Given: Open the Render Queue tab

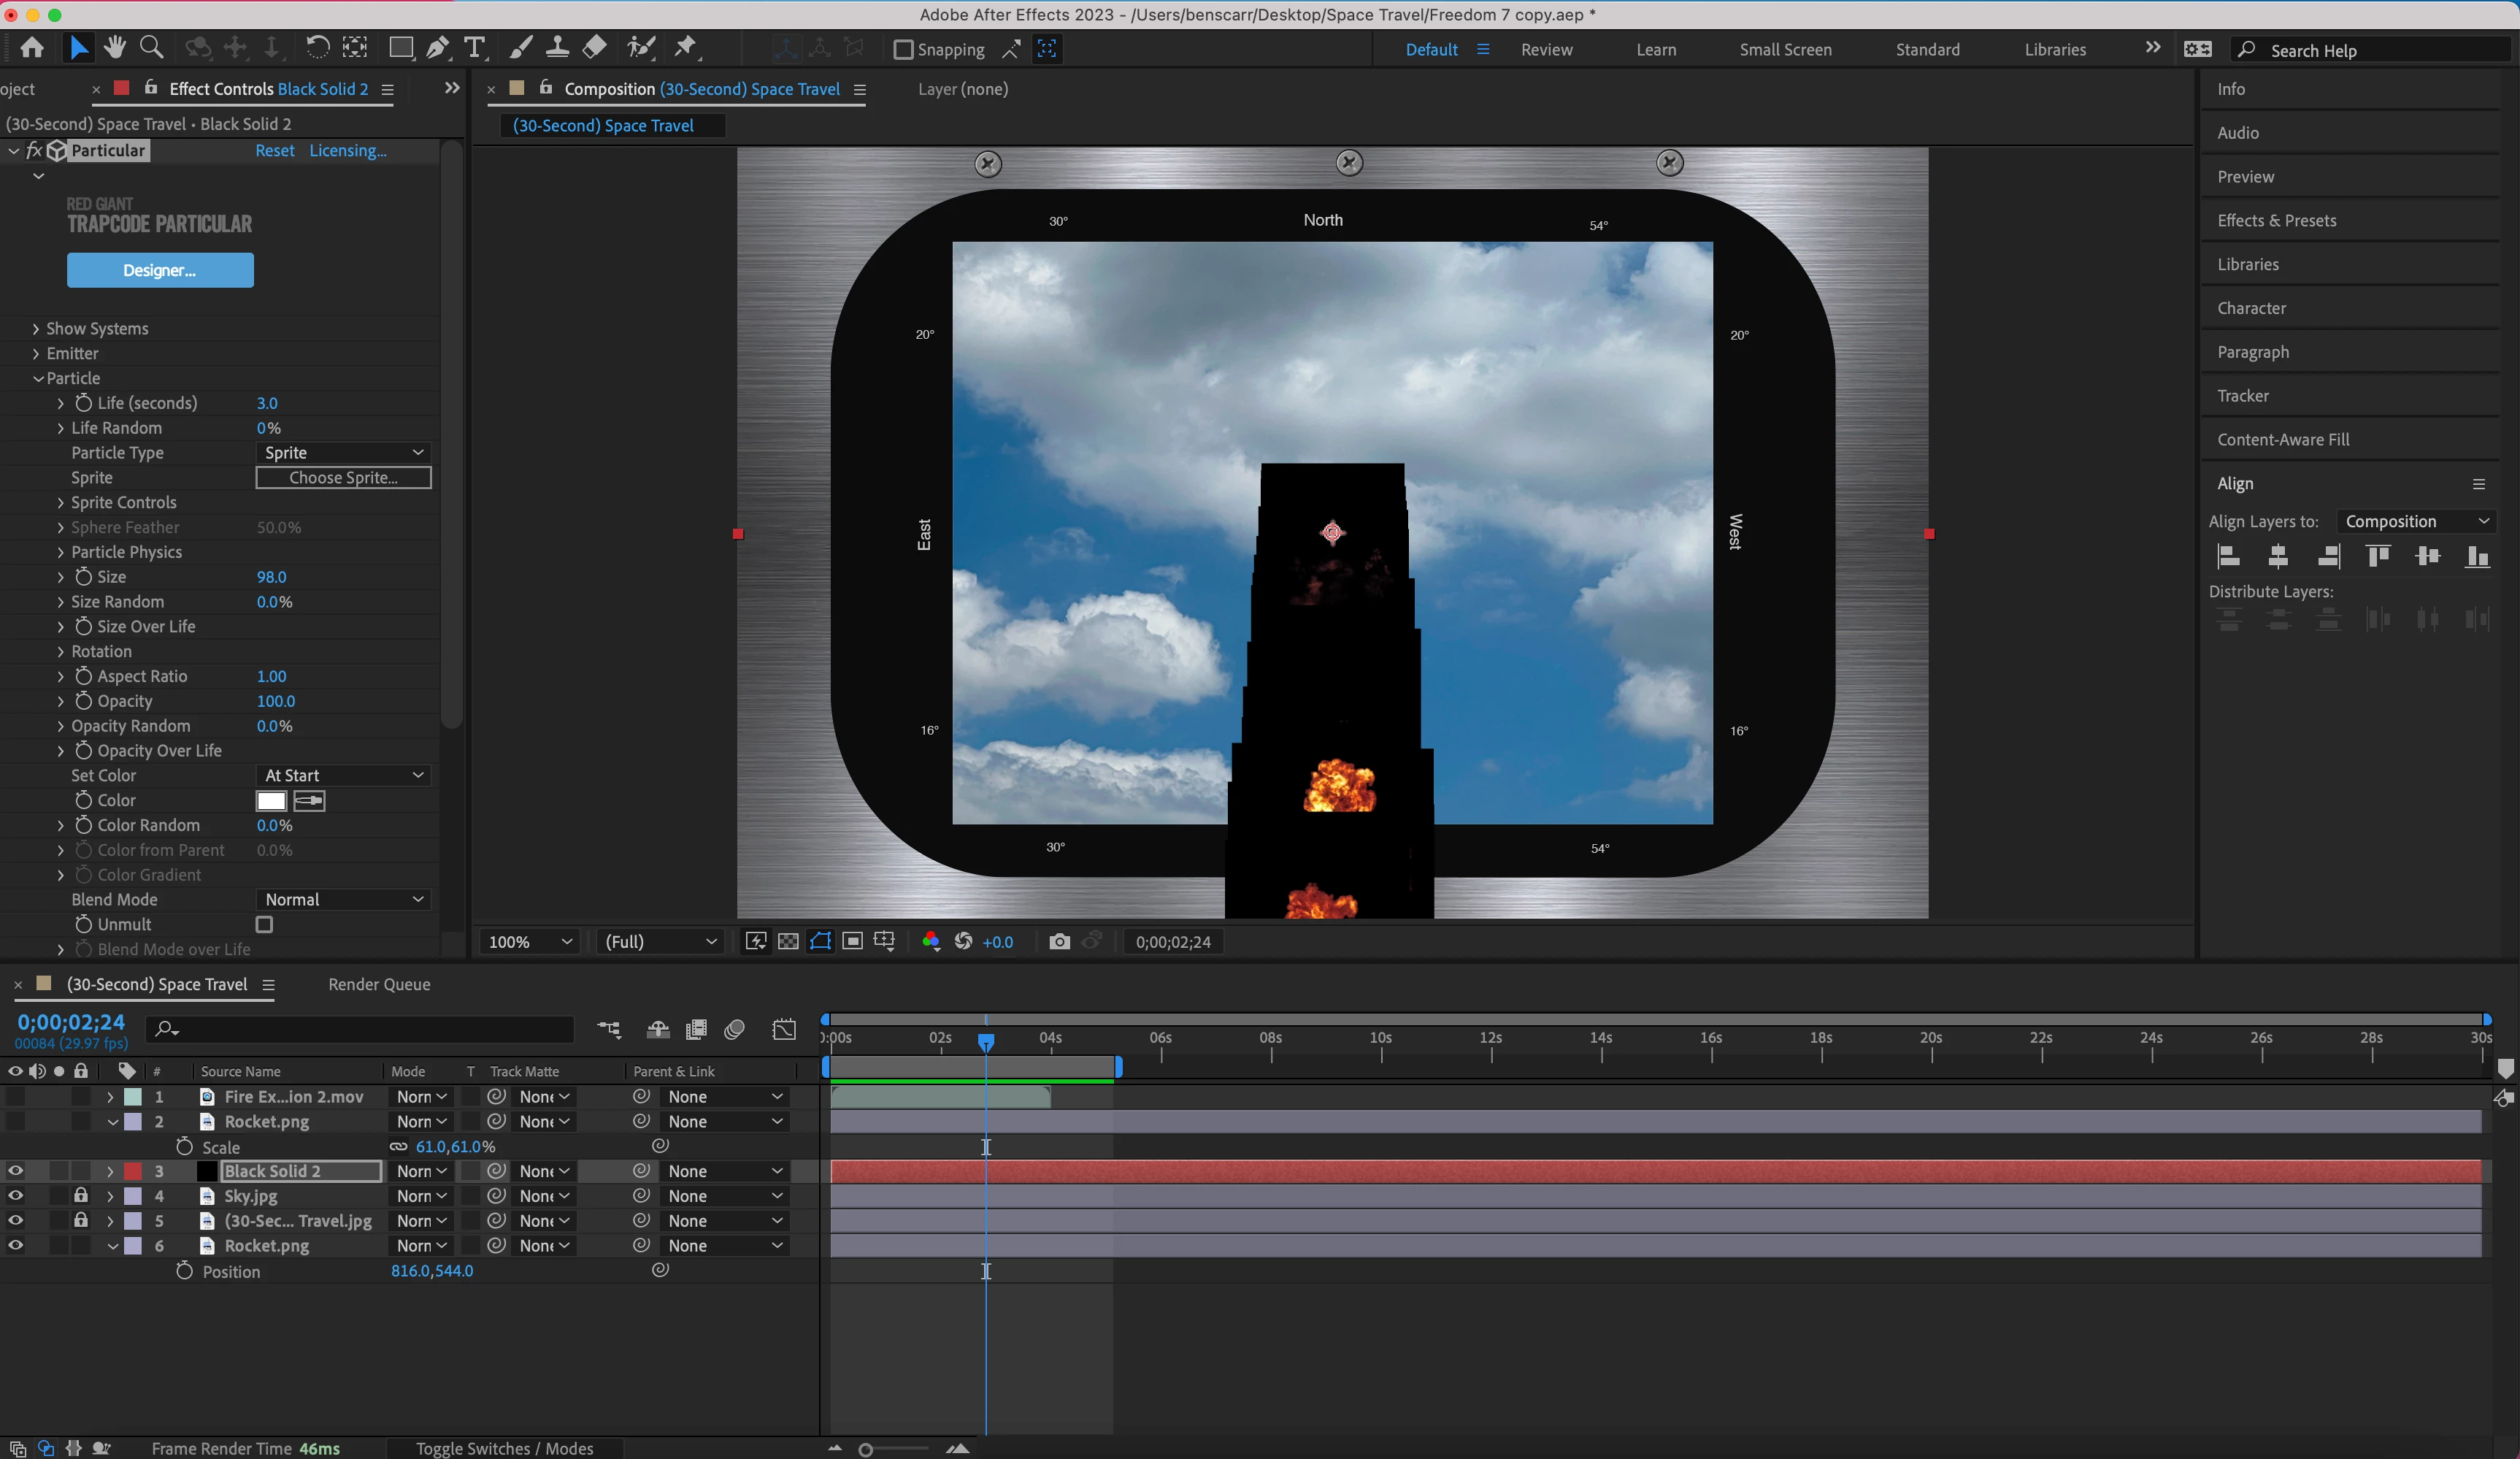Looking at the screenshot, I should pyautogui.click(x=379, y=984).
